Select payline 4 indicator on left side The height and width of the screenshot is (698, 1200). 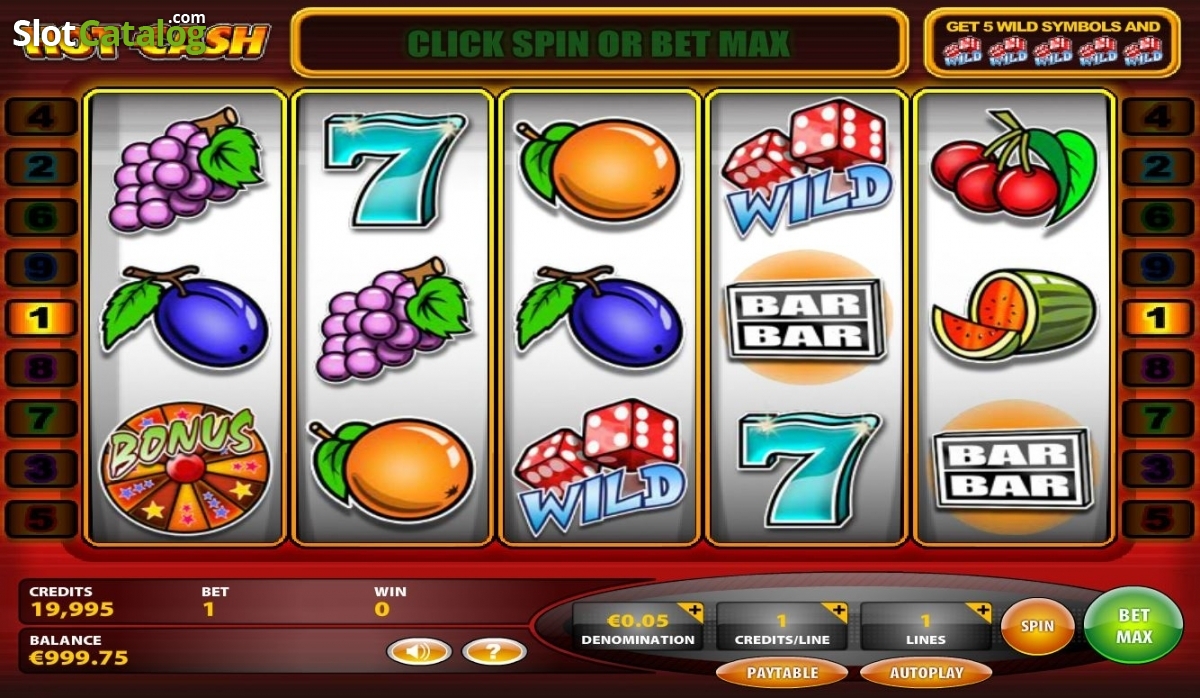[x=41, y=117]
